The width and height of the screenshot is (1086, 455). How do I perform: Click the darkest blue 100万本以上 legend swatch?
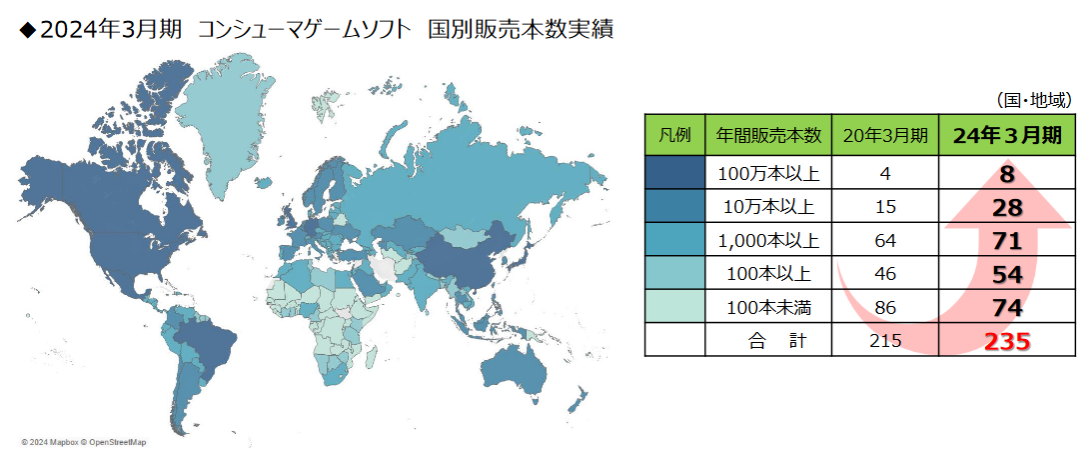click(674, 174)
